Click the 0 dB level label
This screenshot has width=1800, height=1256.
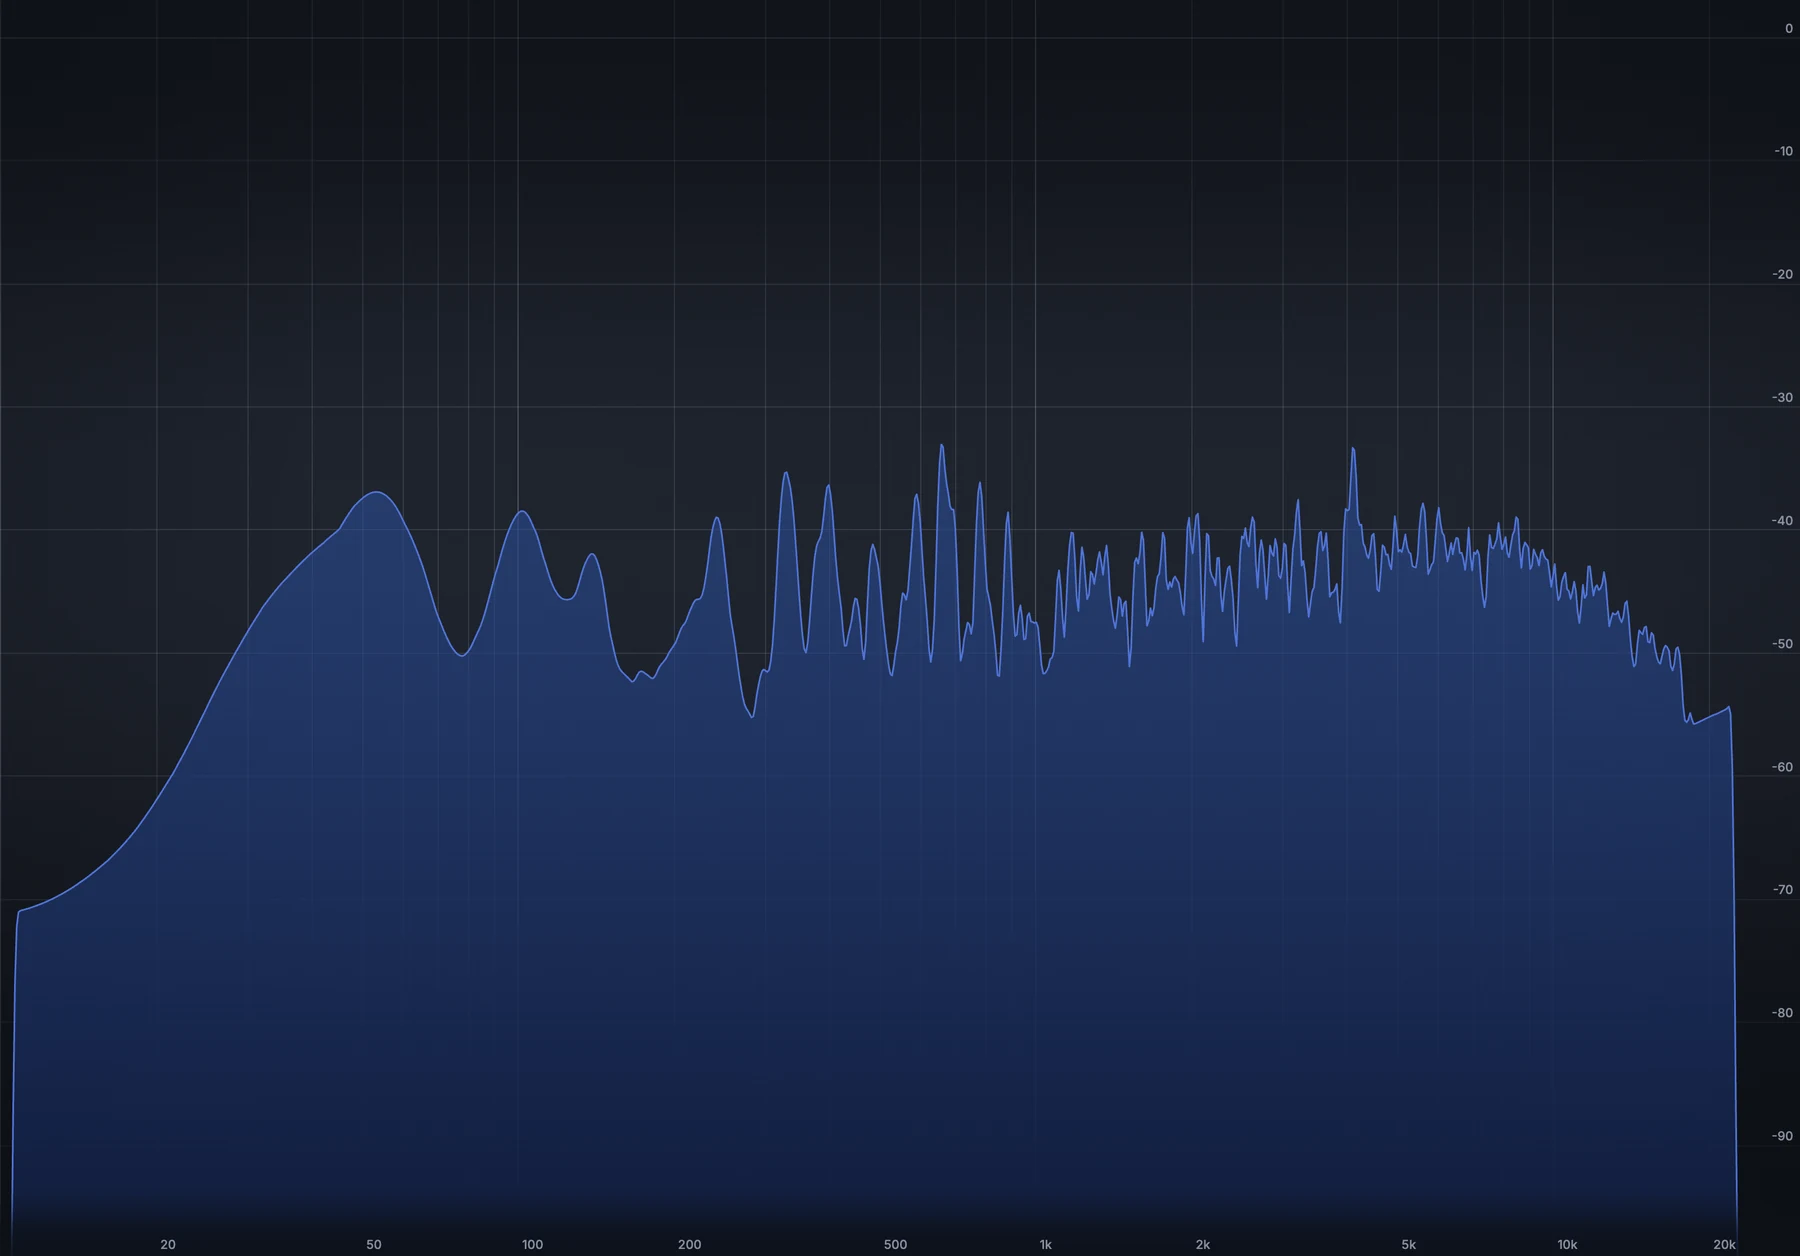pyautogui.click(x=1789, y=28)
